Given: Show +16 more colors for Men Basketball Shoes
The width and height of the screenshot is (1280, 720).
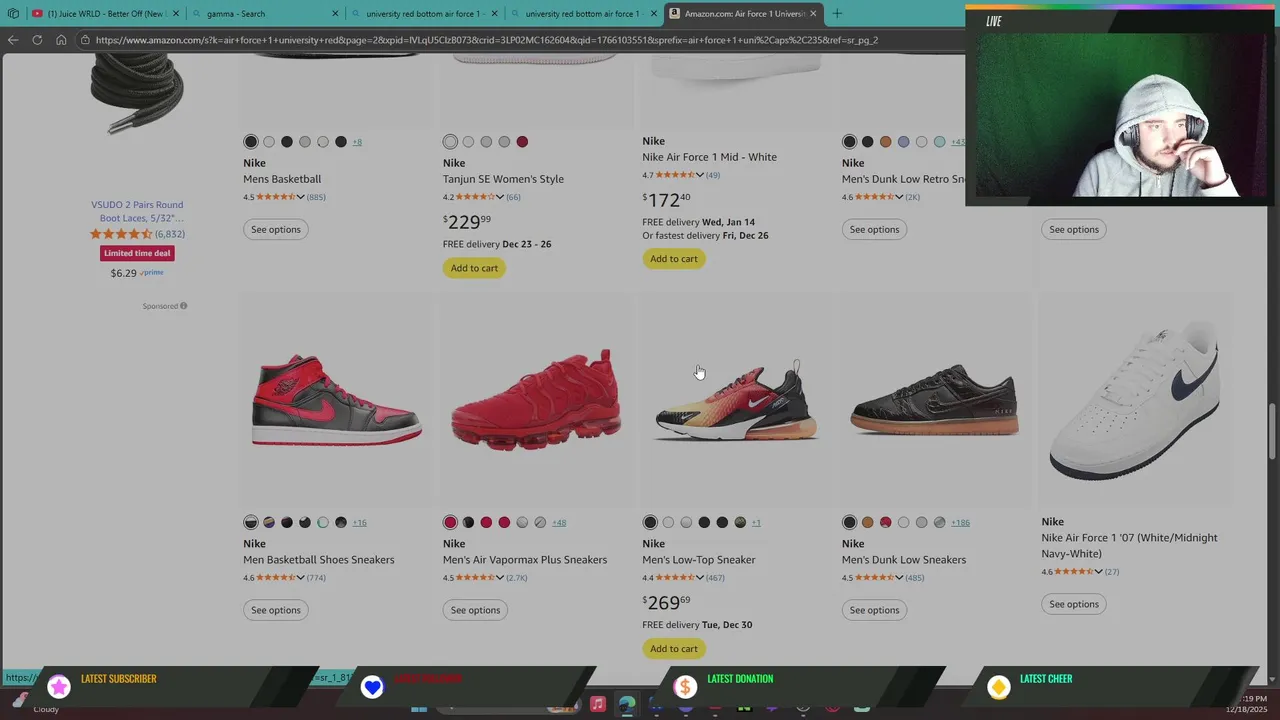Looking at the screenshot, I should pos(359,523).
